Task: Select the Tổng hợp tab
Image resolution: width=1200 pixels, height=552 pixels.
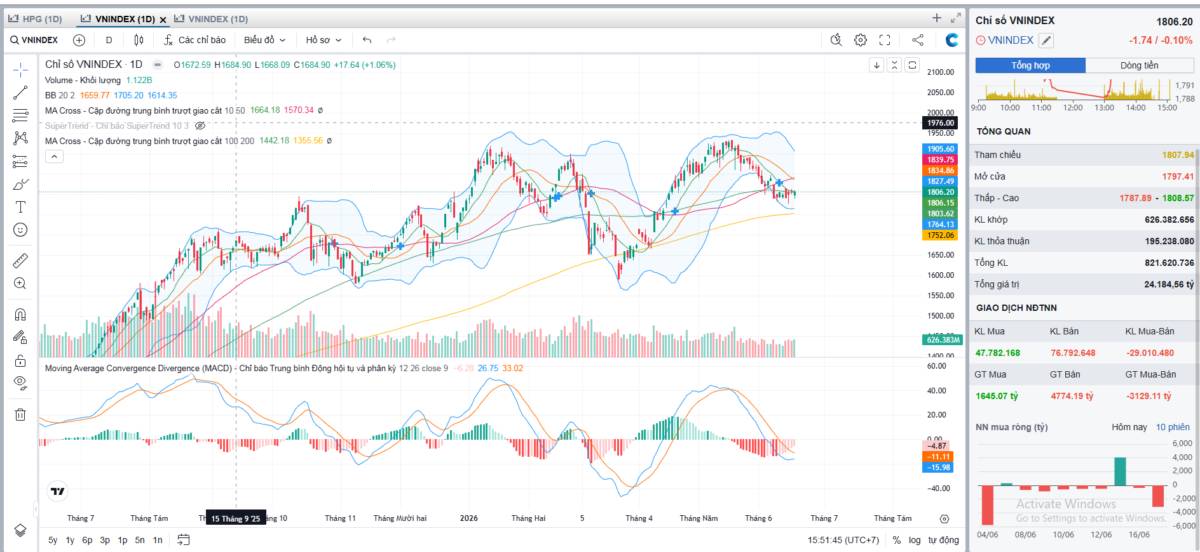Action: (x=1032, y=65)
